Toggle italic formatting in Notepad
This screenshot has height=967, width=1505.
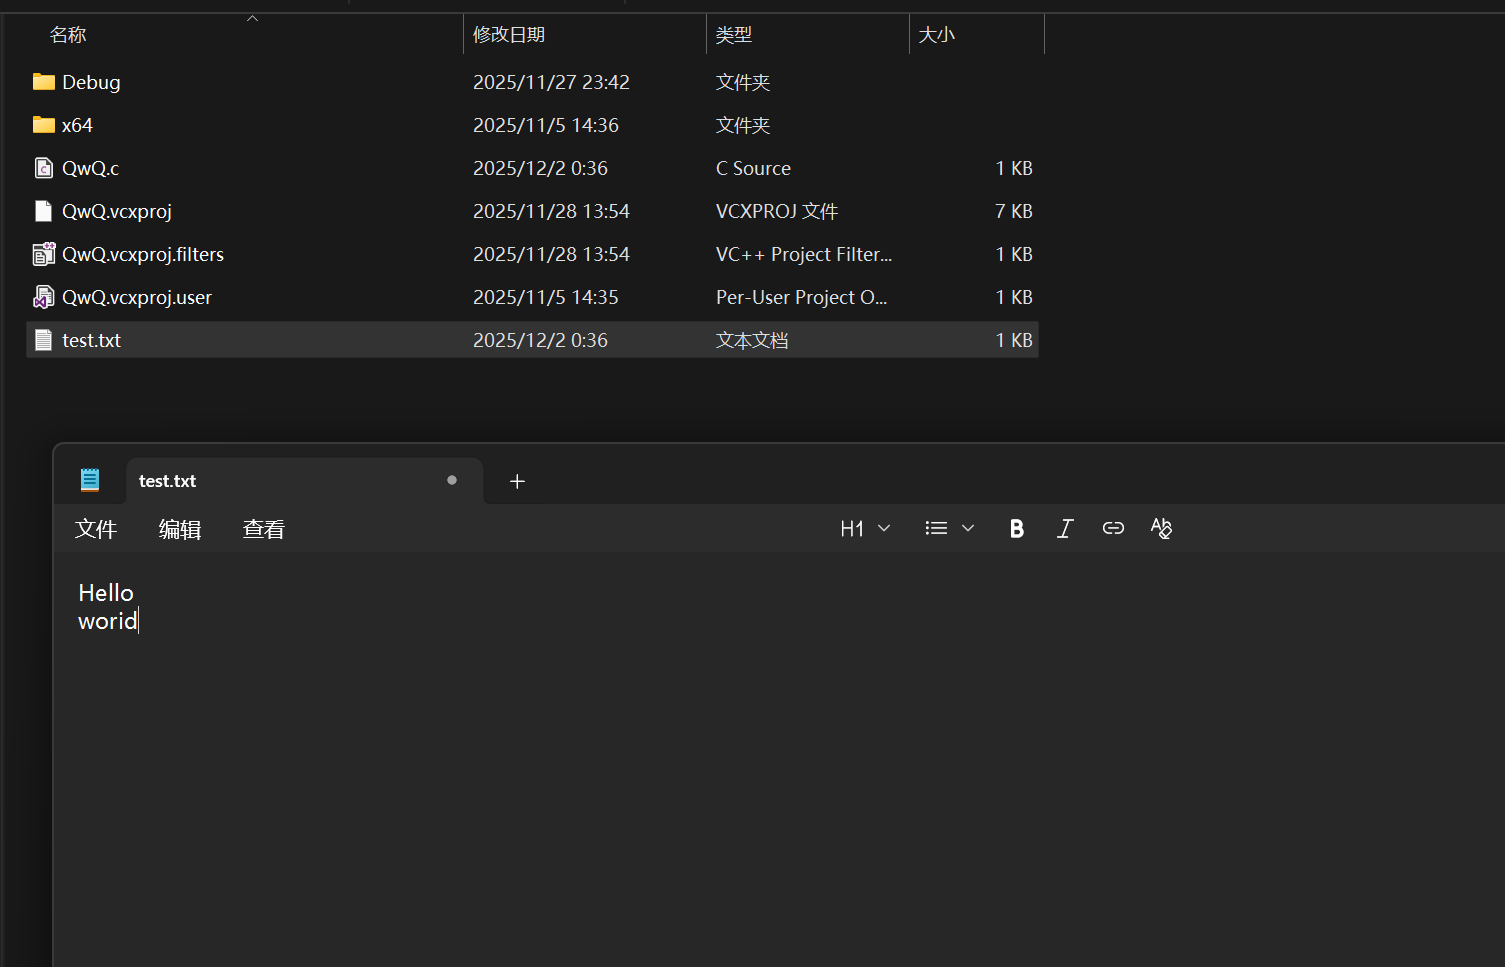(1065, 528)
